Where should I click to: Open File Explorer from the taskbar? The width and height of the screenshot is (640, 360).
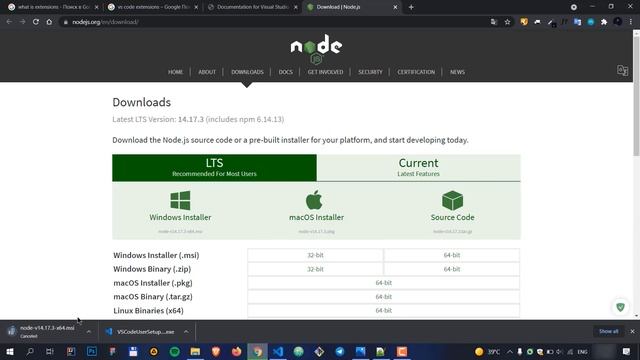tap(195, 351)
